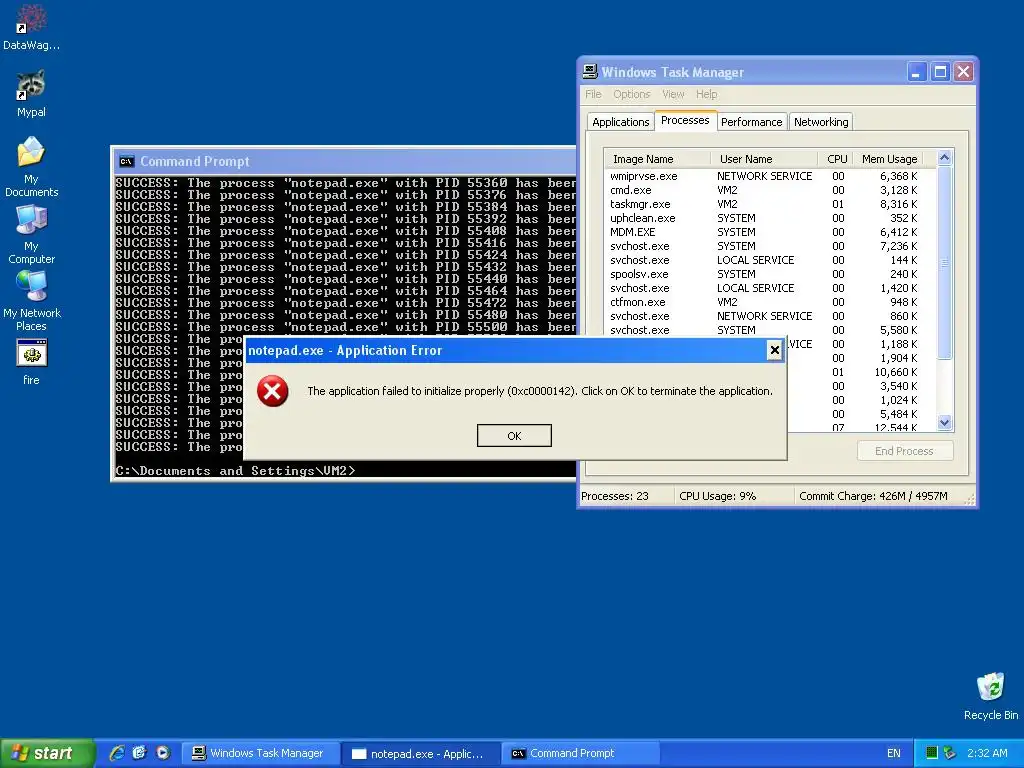
Task: Click the red error icon in dialog
Action: tap(272, 391)
